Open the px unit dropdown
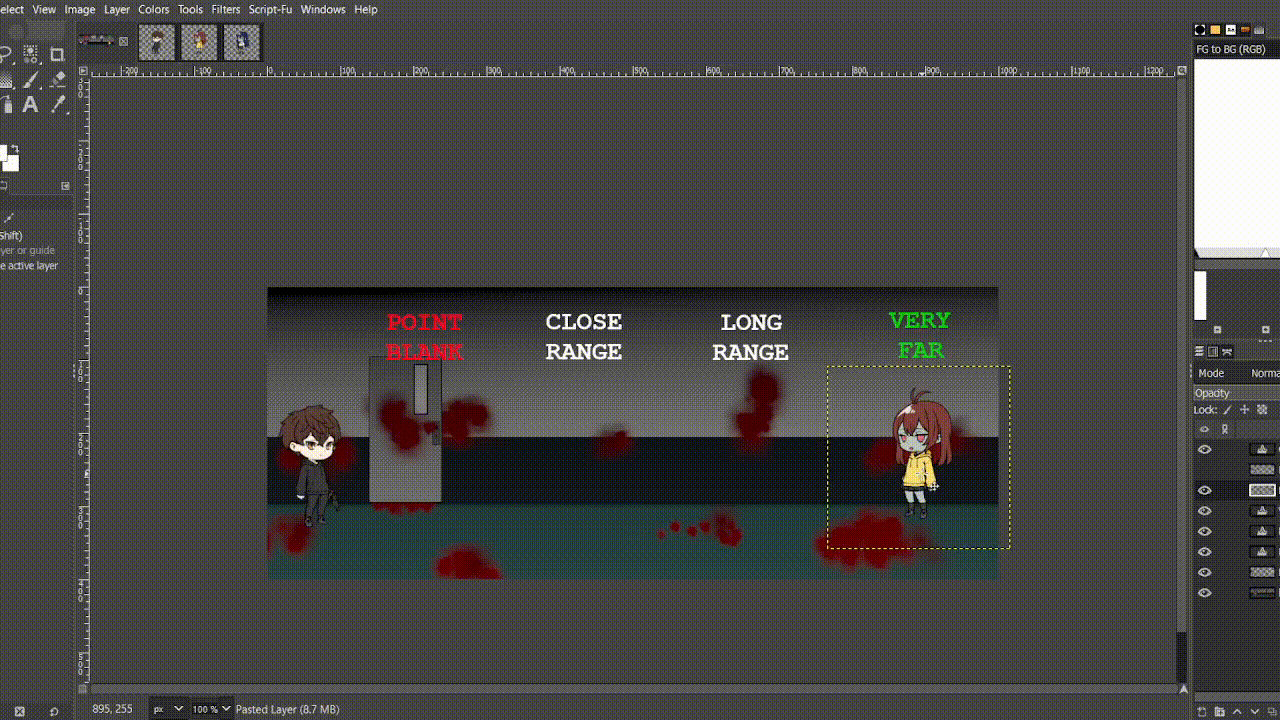 click(x=167, y=709)
